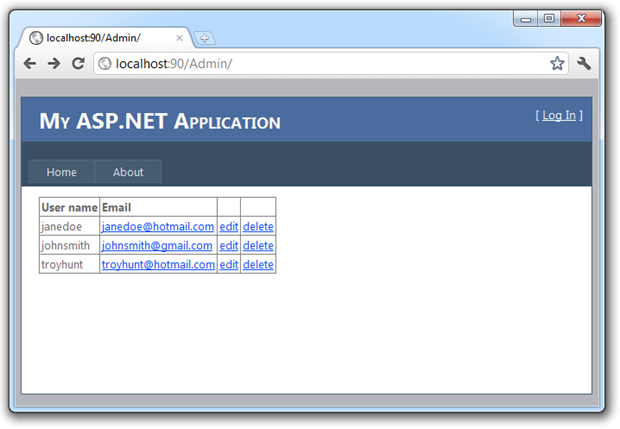Reload the page with refresh icon
The height and width of the screenshot is (429, 620).
pos(78,63)
